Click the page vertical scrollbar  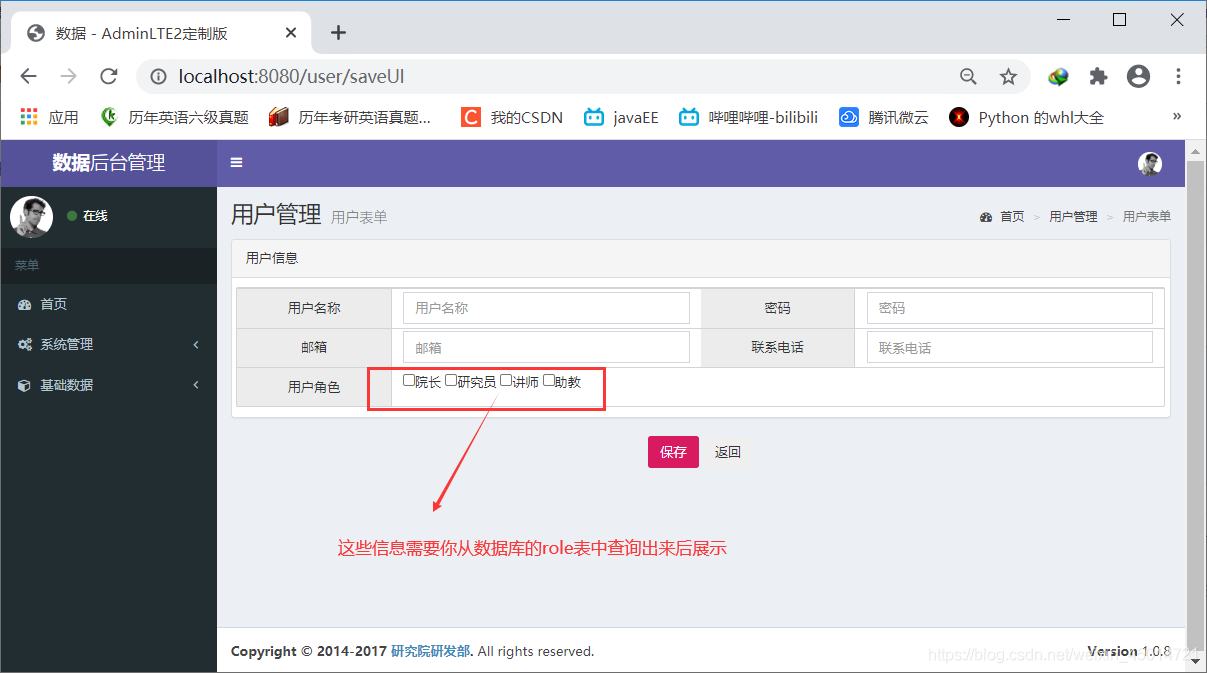click(x=1195, y=405)
